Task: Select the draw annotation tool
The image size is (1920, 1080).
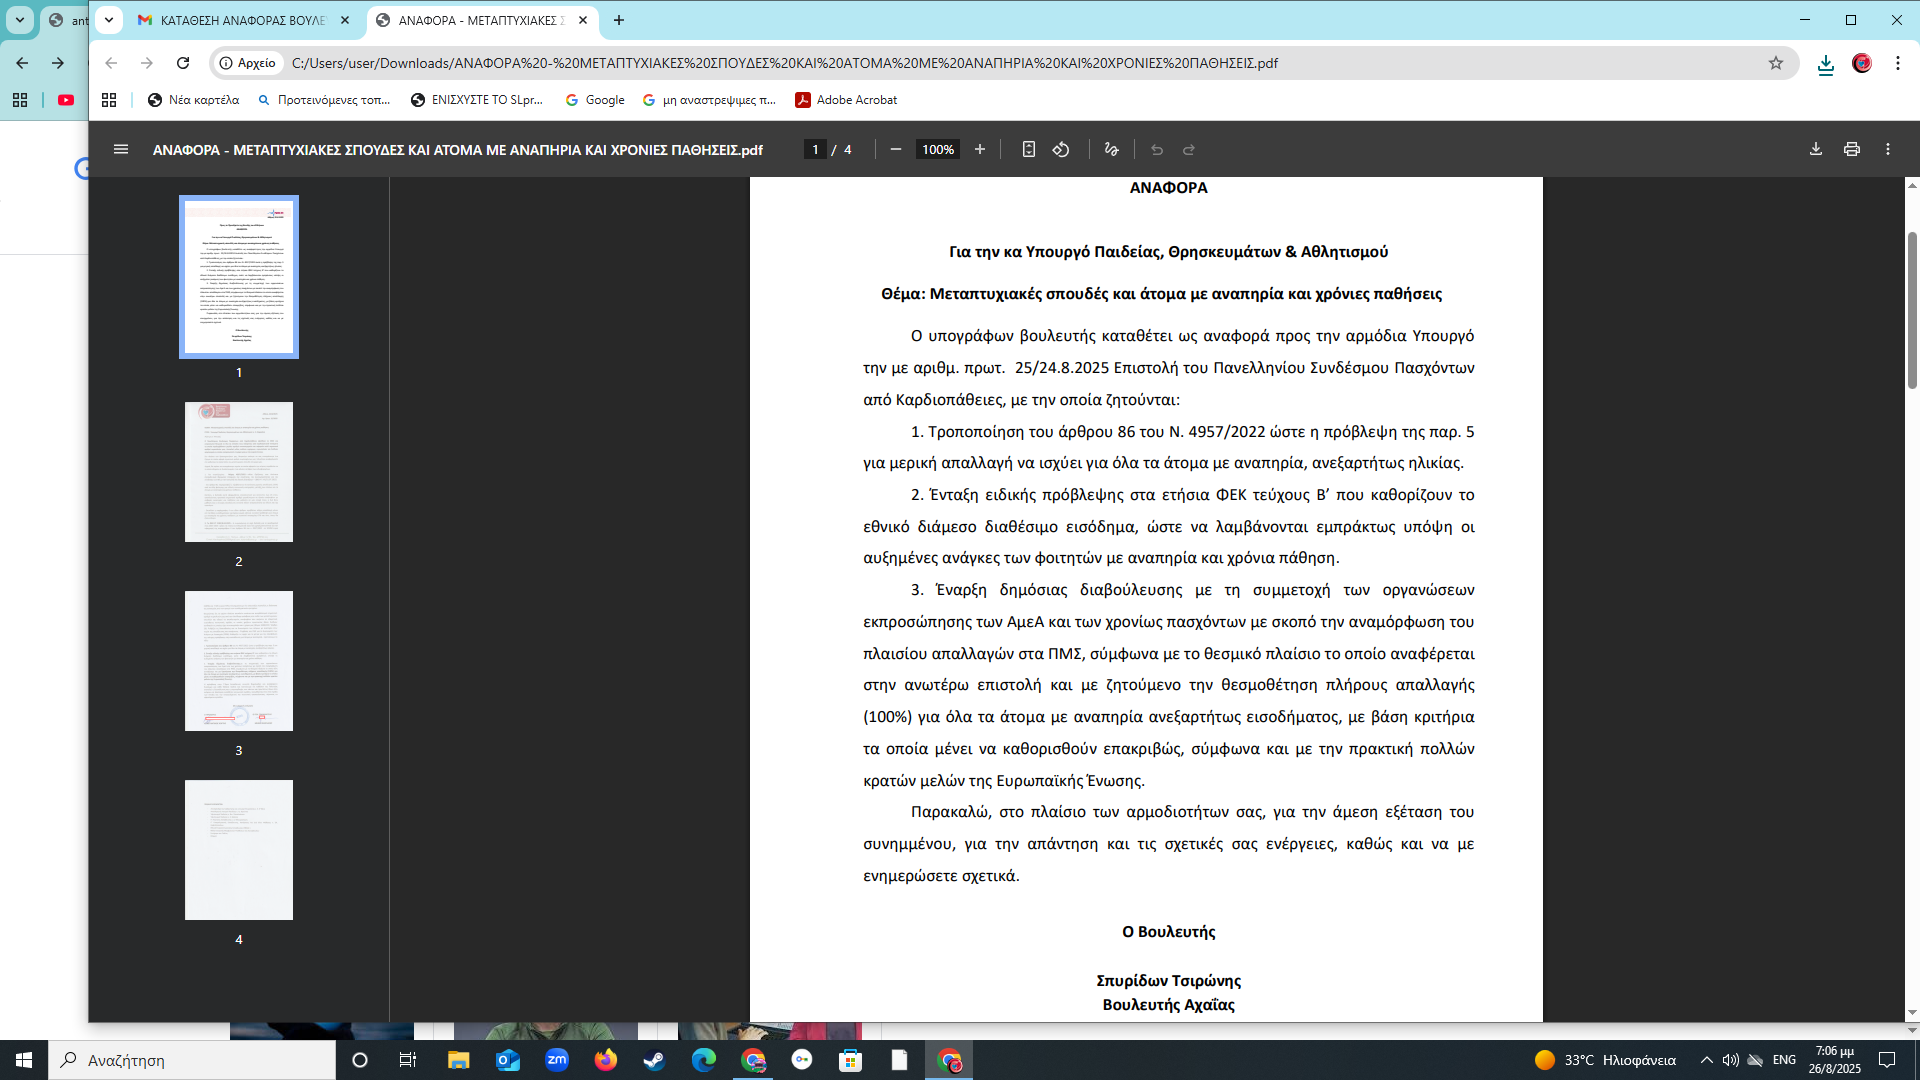Action: pyautogui.click(x=1111, y=149)
